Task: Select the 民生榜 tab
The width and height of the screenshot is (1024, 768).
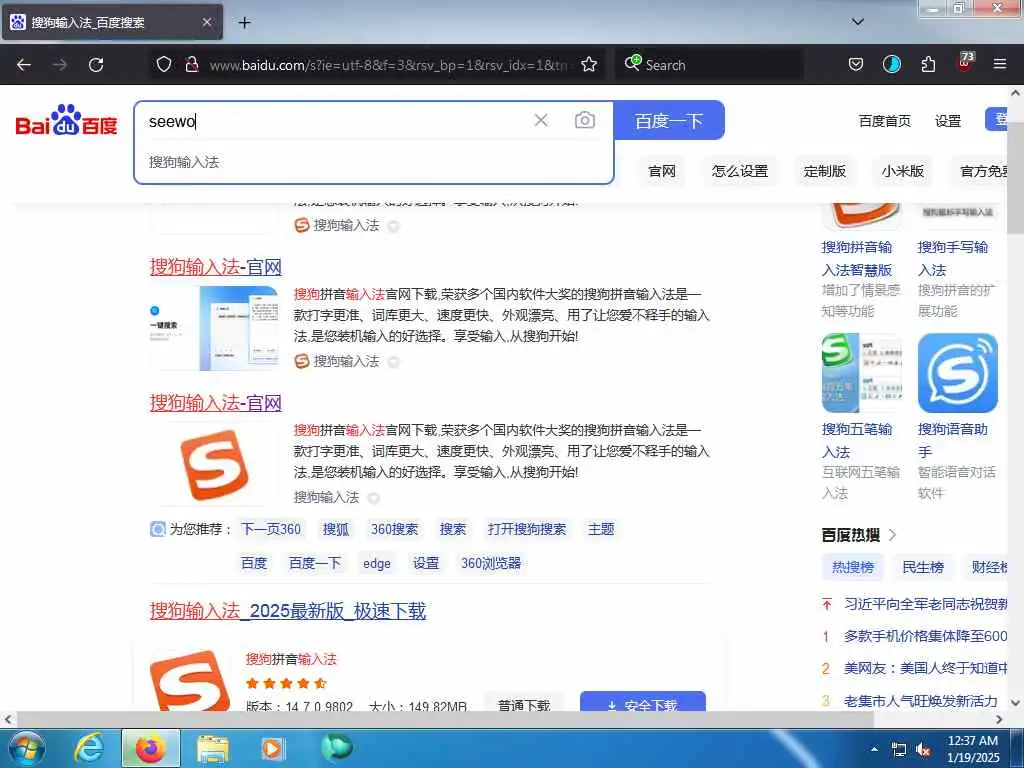Action: pyautogui.click(x=923, y=567)
